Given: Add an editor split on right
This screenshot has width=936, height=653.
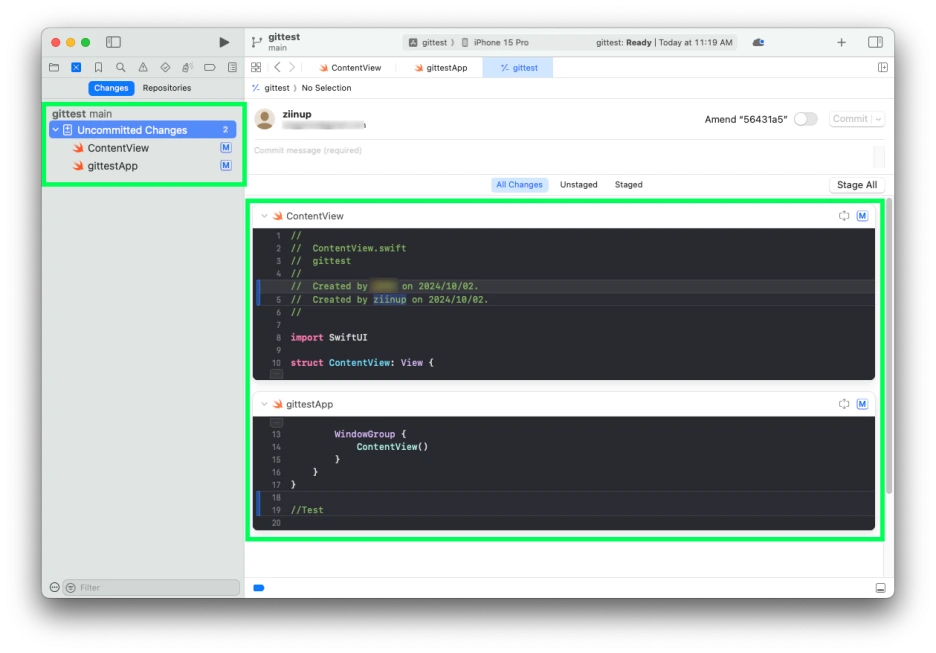Looking at the screenshot, I should click(x=883, y=67).
